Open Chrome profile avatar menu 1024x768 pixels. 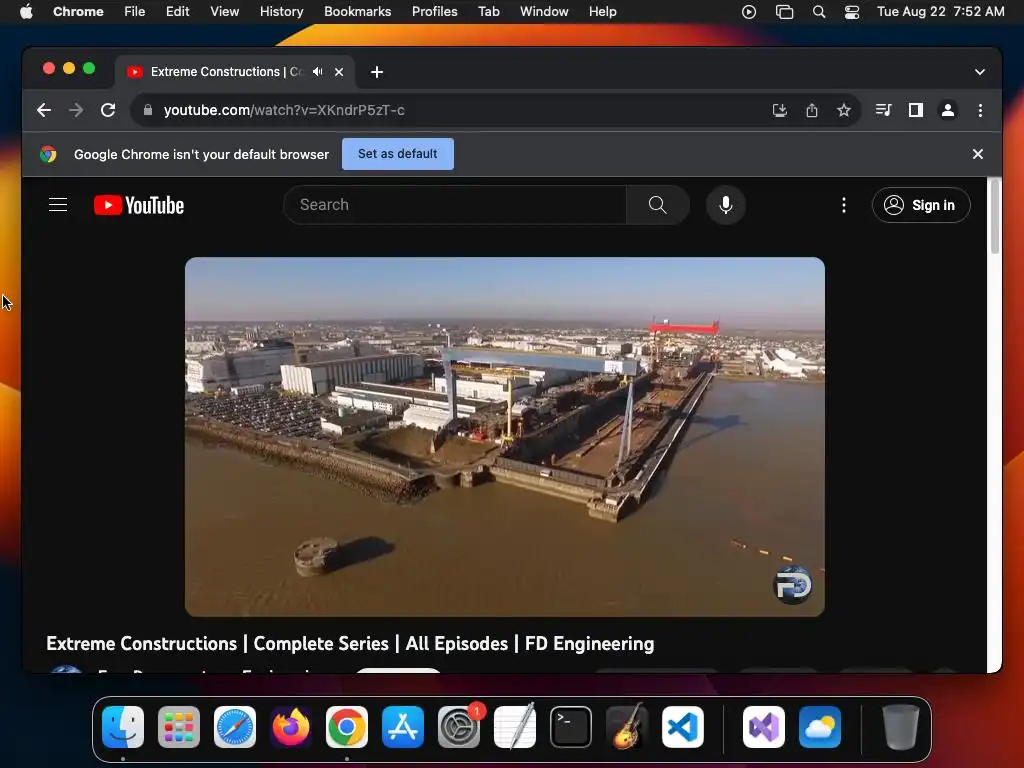(x=948, y=110)
